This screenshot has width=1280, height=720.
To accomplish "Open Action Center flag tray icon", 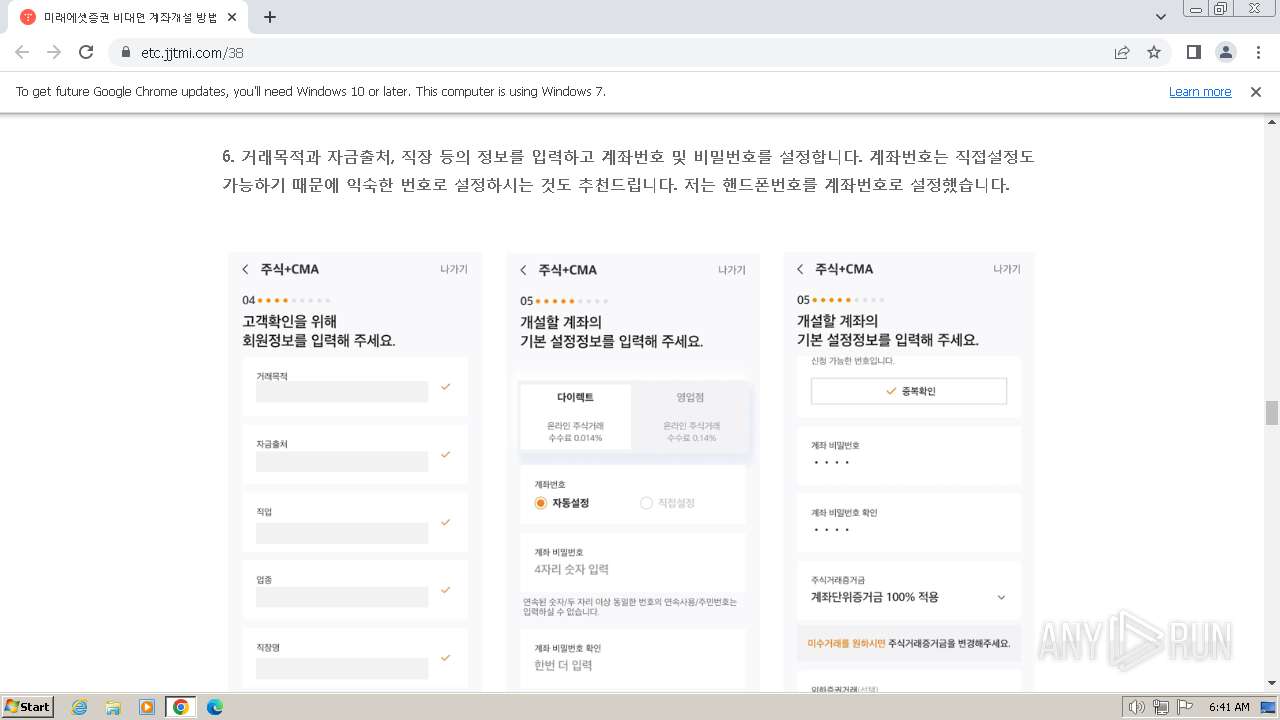I will tap(1185, 707).
